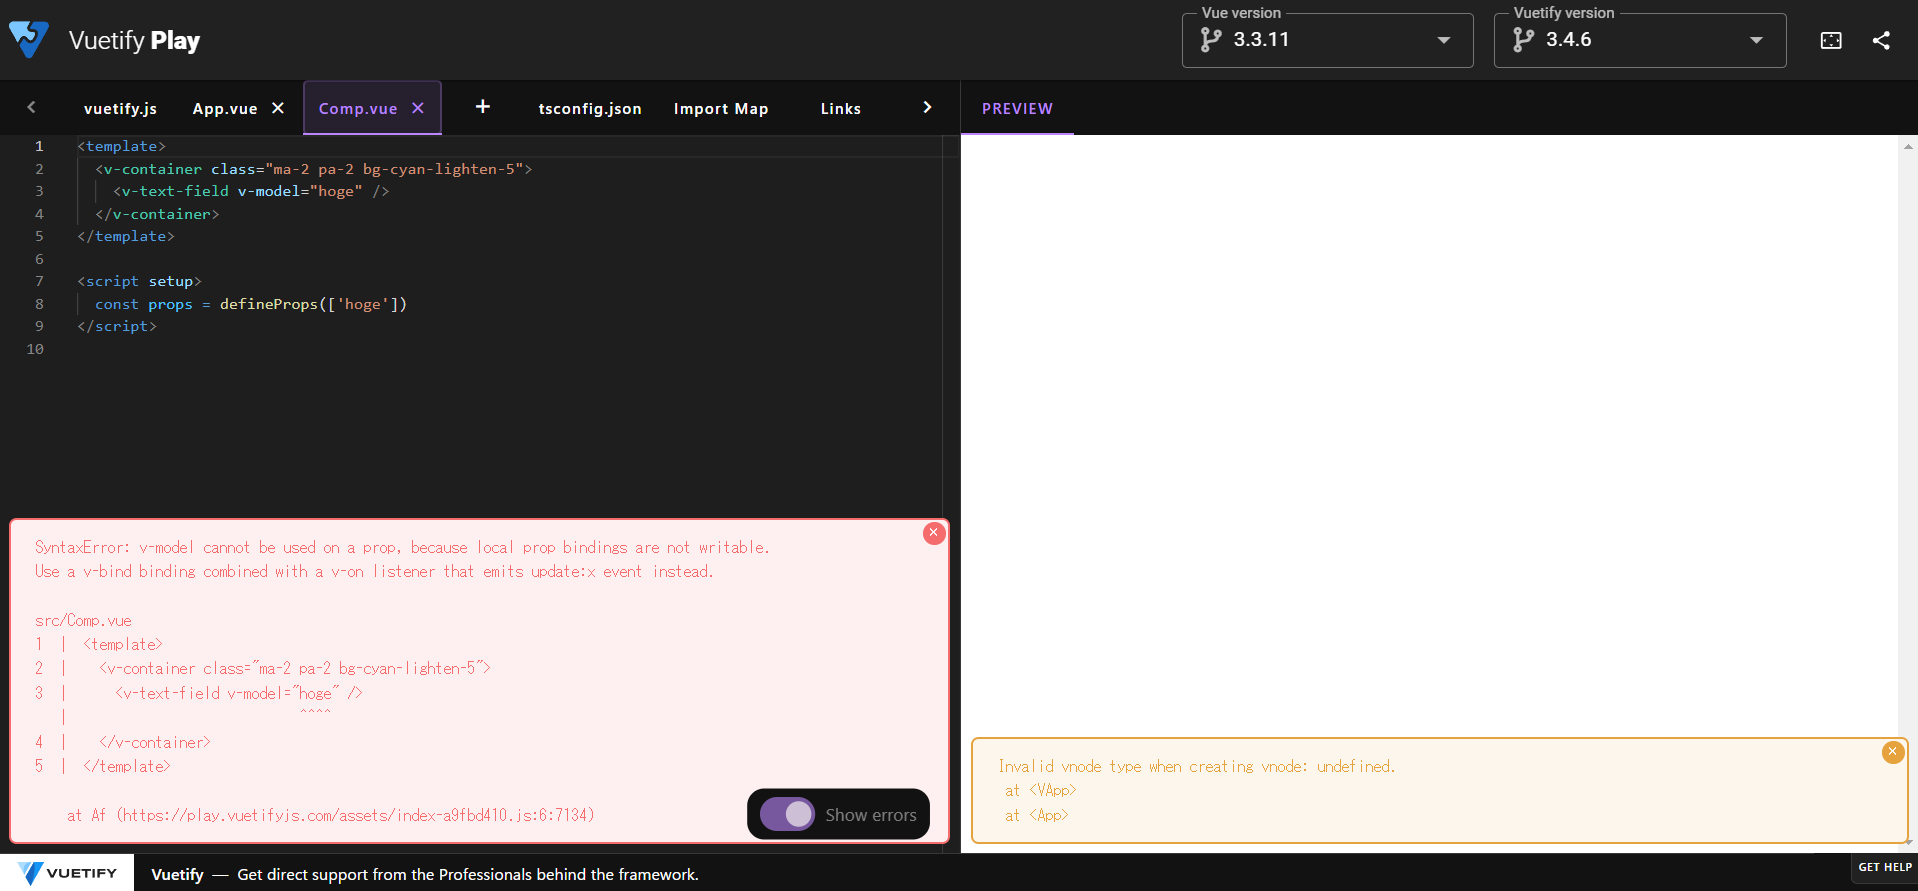
Task: Click the Vuetify version branch icon
Action: coord(1523,40)
